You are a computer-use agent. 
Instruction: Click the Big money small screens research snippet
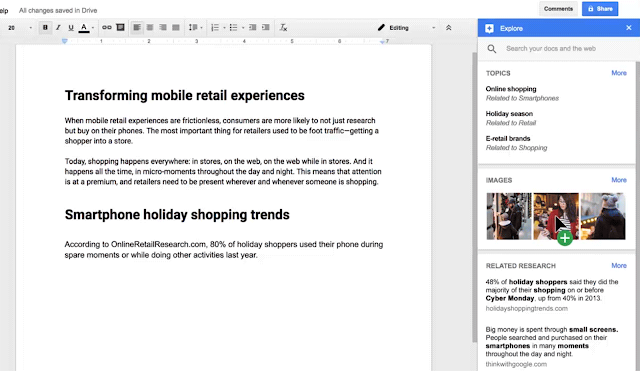click(552, 342)
